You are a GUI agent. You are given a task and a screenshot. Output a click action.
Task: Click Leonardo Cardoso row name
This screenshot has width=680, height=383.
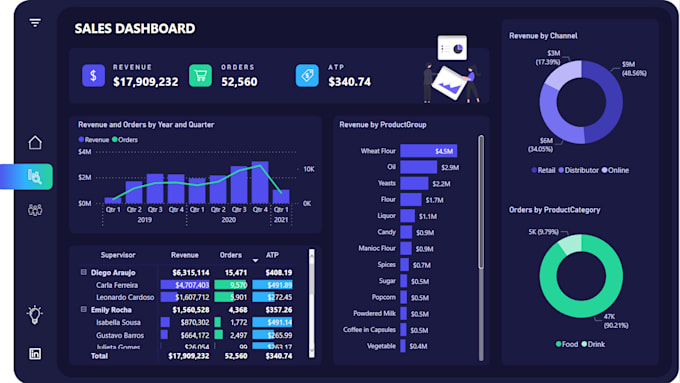[x=125, y=297]
